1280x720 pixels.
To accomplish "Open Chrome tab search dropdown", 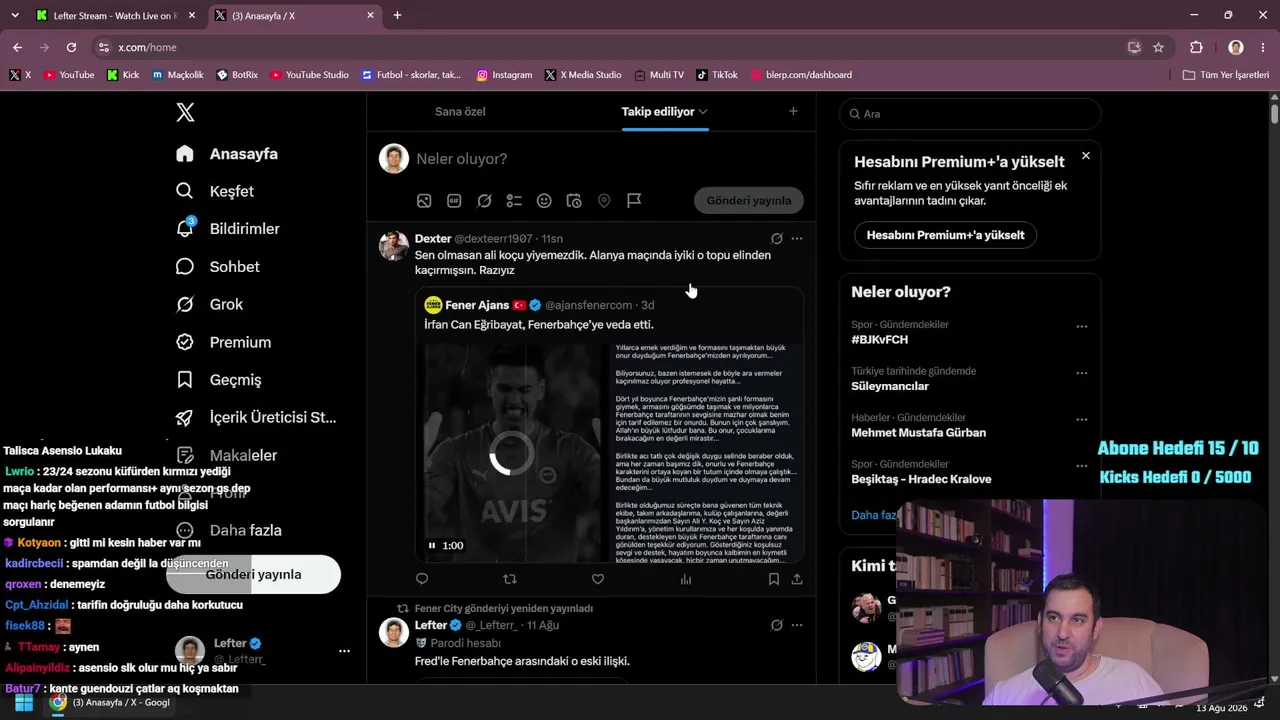I will click(x=14, y=16).
